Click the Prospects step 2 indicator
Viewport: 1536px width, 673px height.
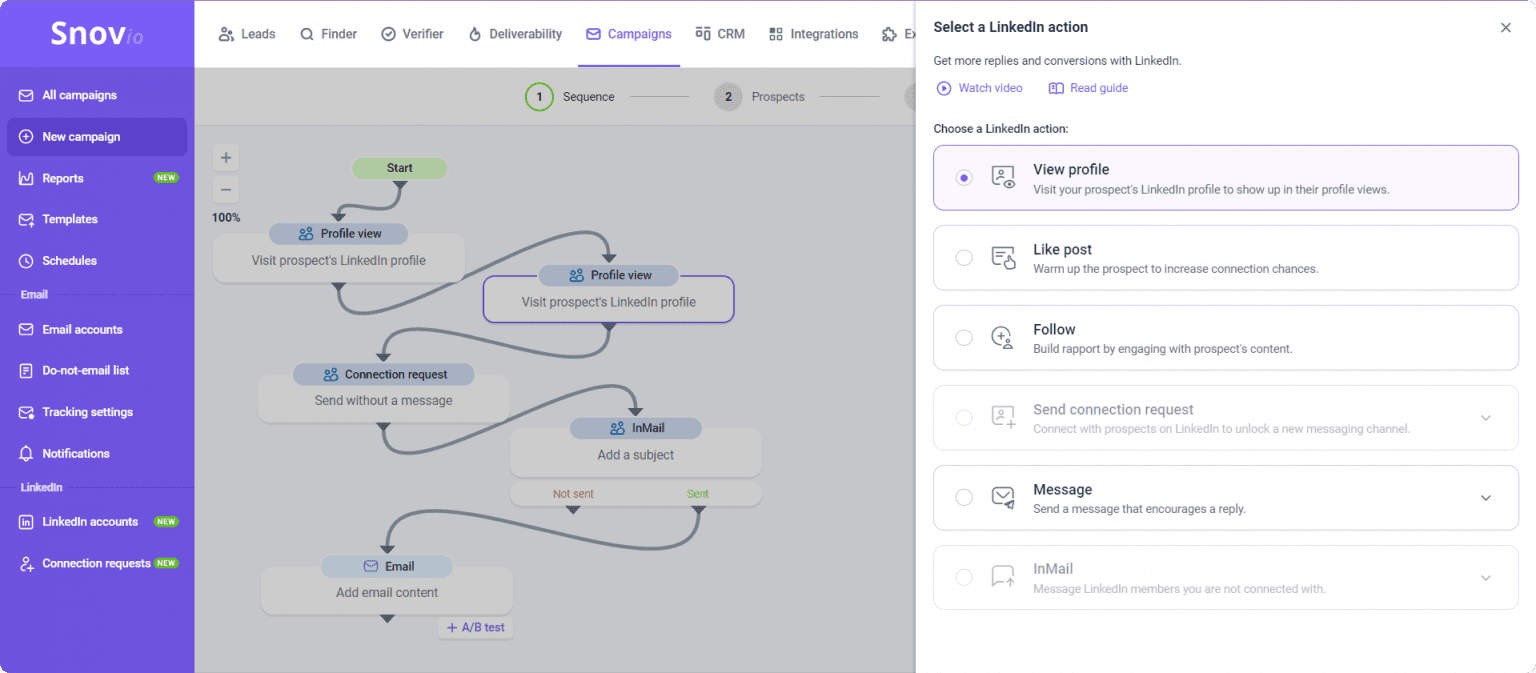pyautogui.click(x=728, y=97)
